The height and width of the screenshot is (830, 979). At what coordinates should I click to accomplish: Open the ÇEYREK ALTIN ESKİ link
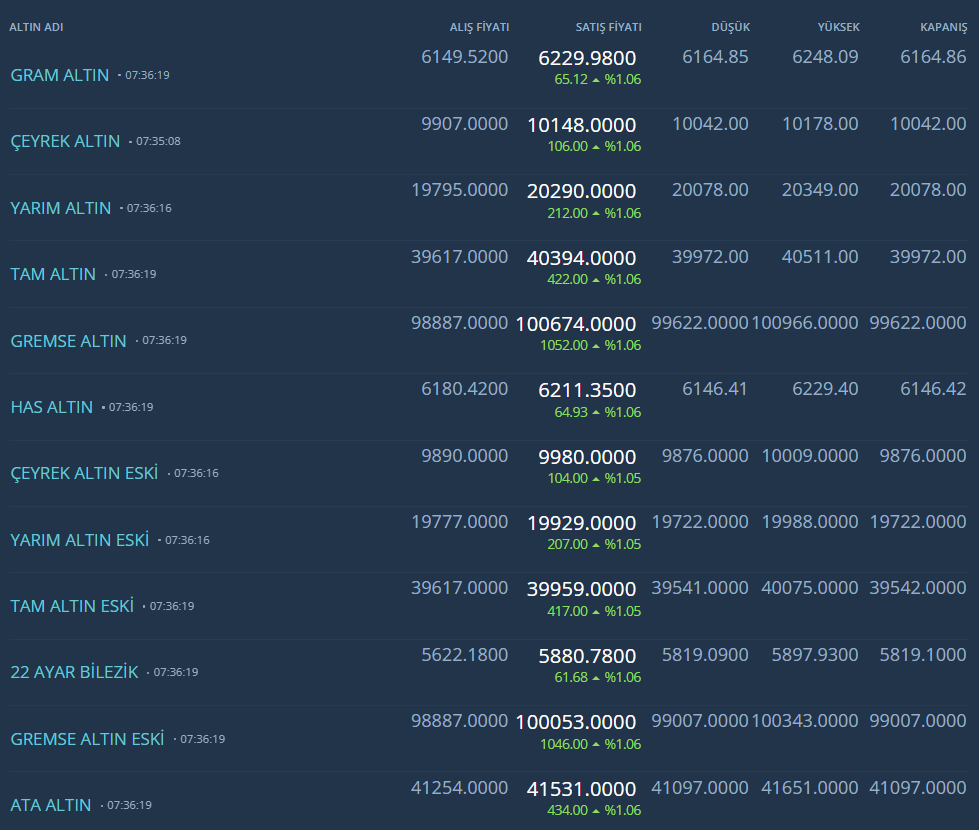point(84,473)
